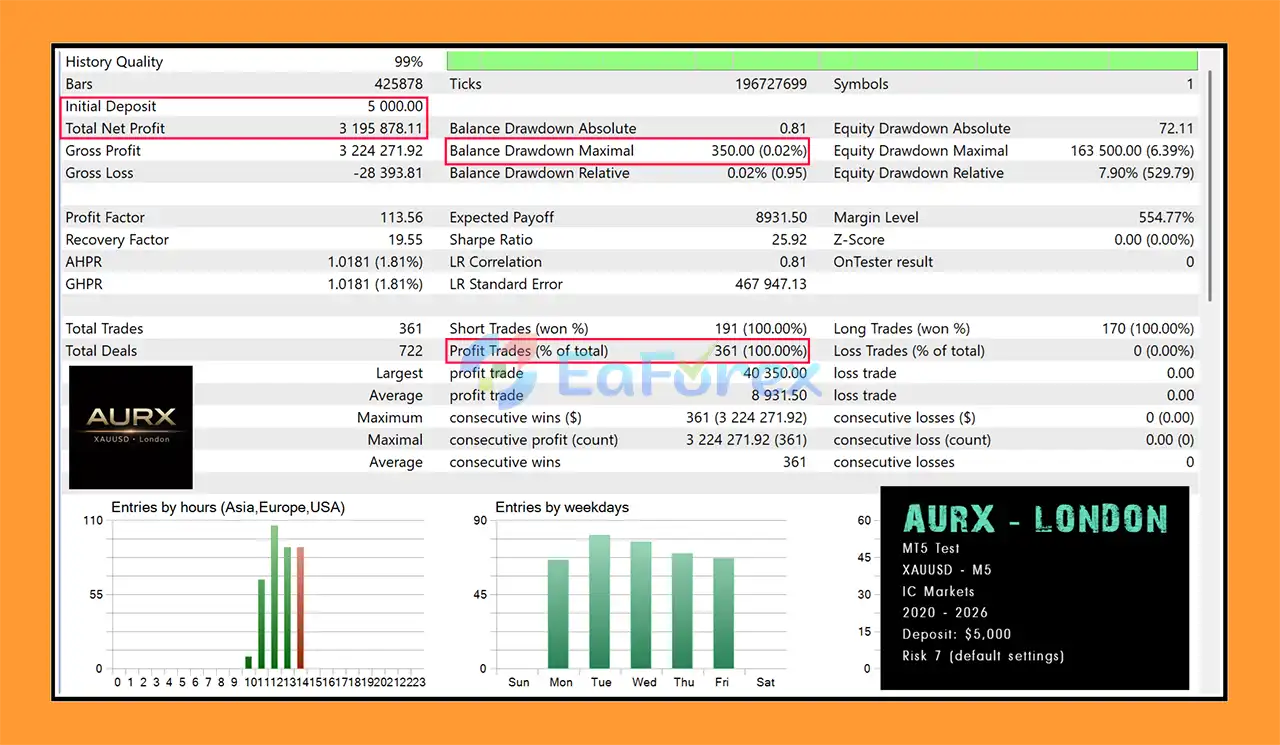This screenshot has width=1280, height=745.
Task: Click the red bar in the hourly entries chart
Action: 300,608
